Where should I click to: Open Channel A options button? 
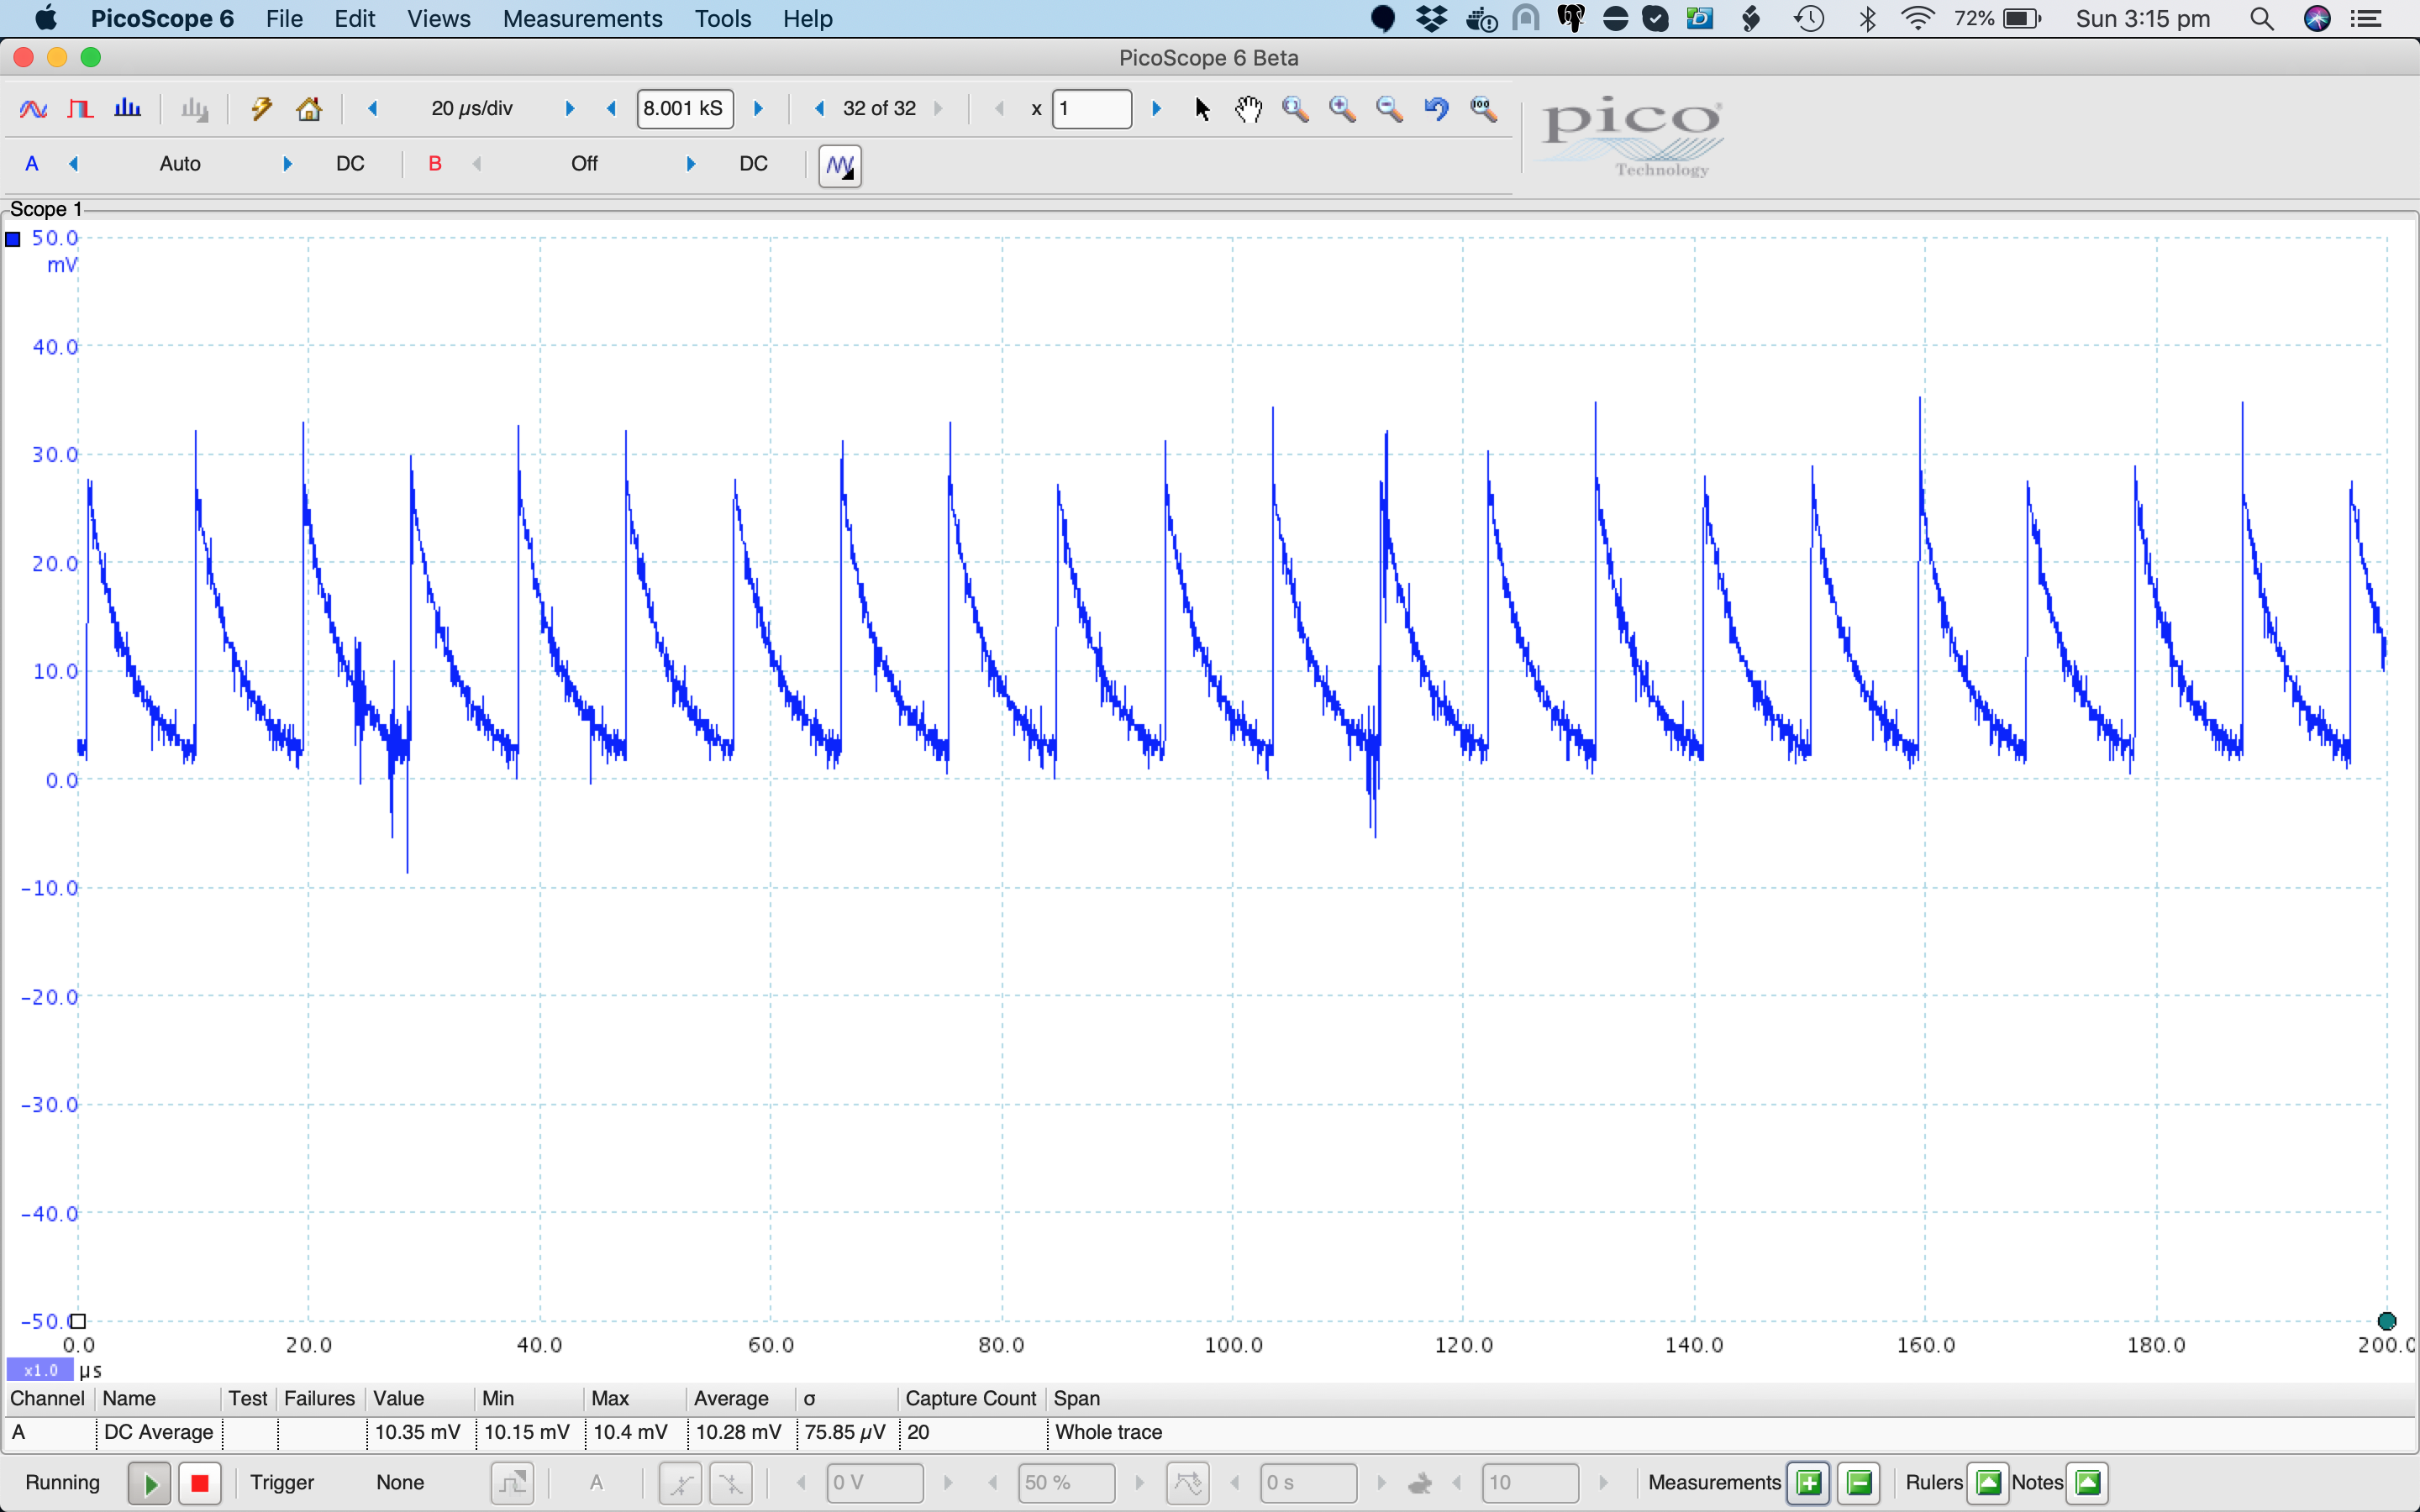pos(32,164)
